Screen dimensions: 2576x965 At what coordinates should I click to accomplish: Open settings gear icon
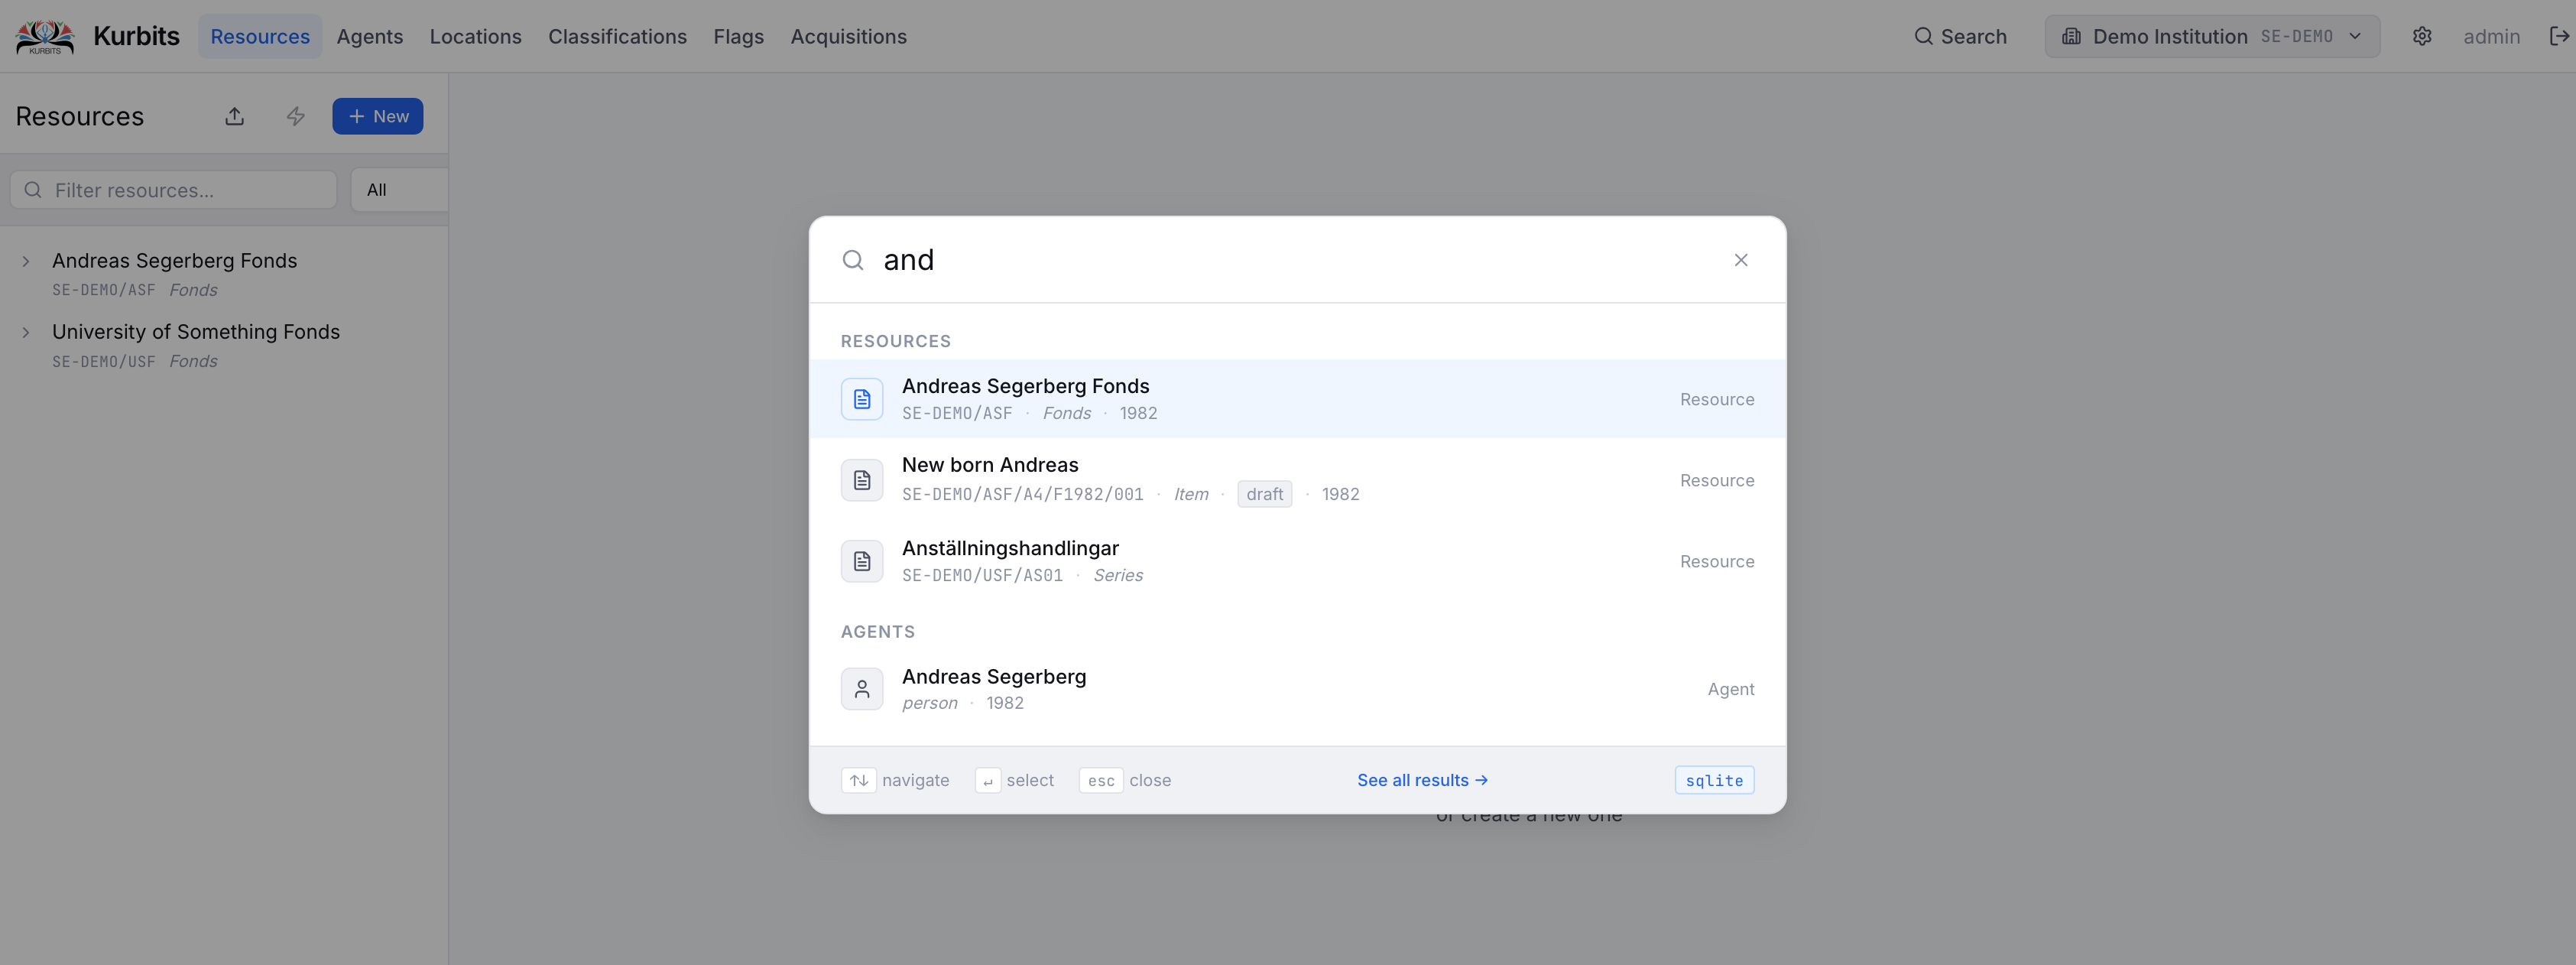point(2422,36)
